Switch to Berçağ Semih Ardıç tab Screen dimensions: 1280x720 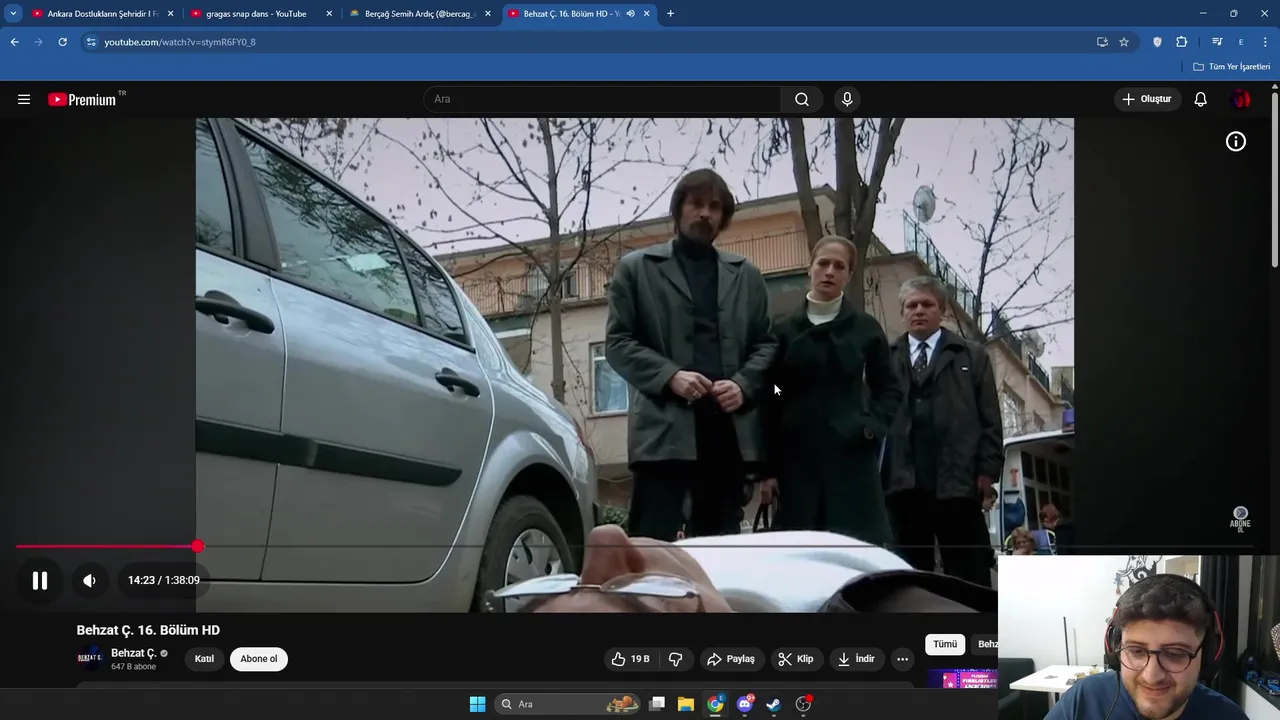pyautogui.click(x=418, y=14)
